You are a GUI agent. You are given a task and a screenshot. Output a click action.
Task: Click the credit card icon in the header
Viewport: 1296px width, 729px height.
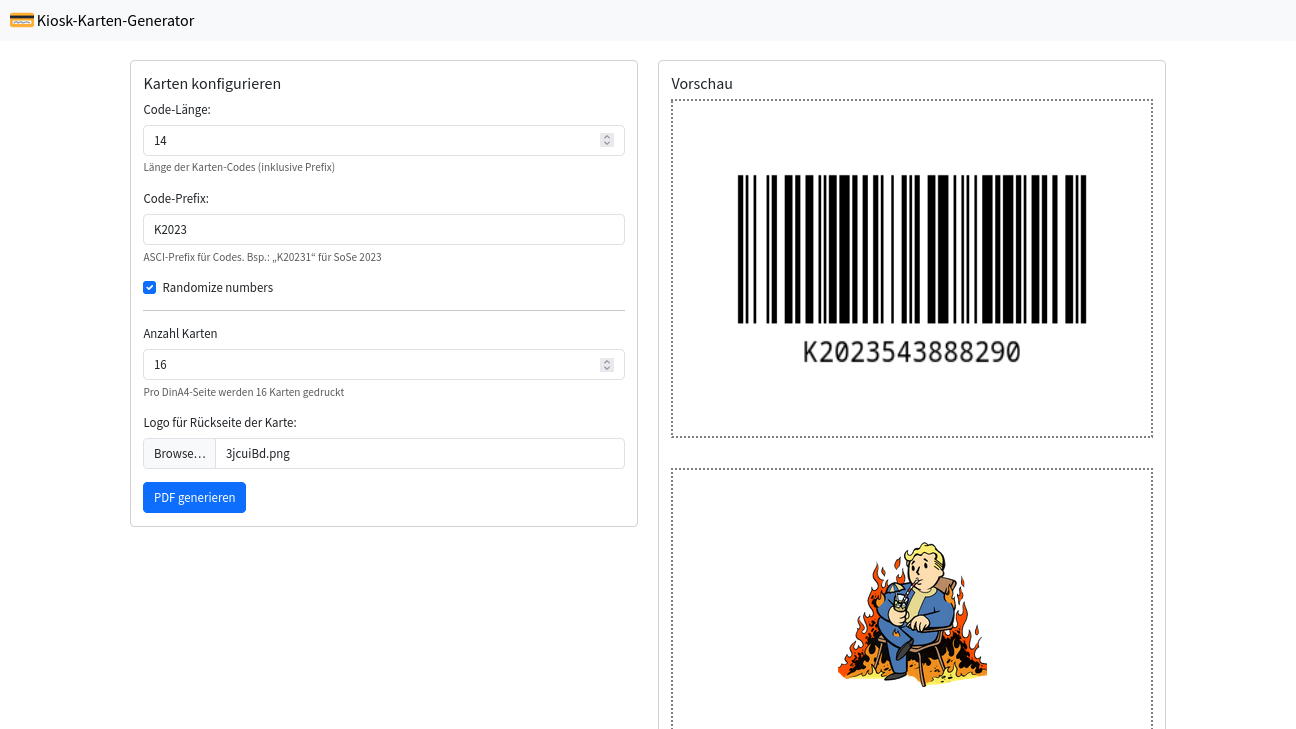pyautogui.click(x=21, y=20)
